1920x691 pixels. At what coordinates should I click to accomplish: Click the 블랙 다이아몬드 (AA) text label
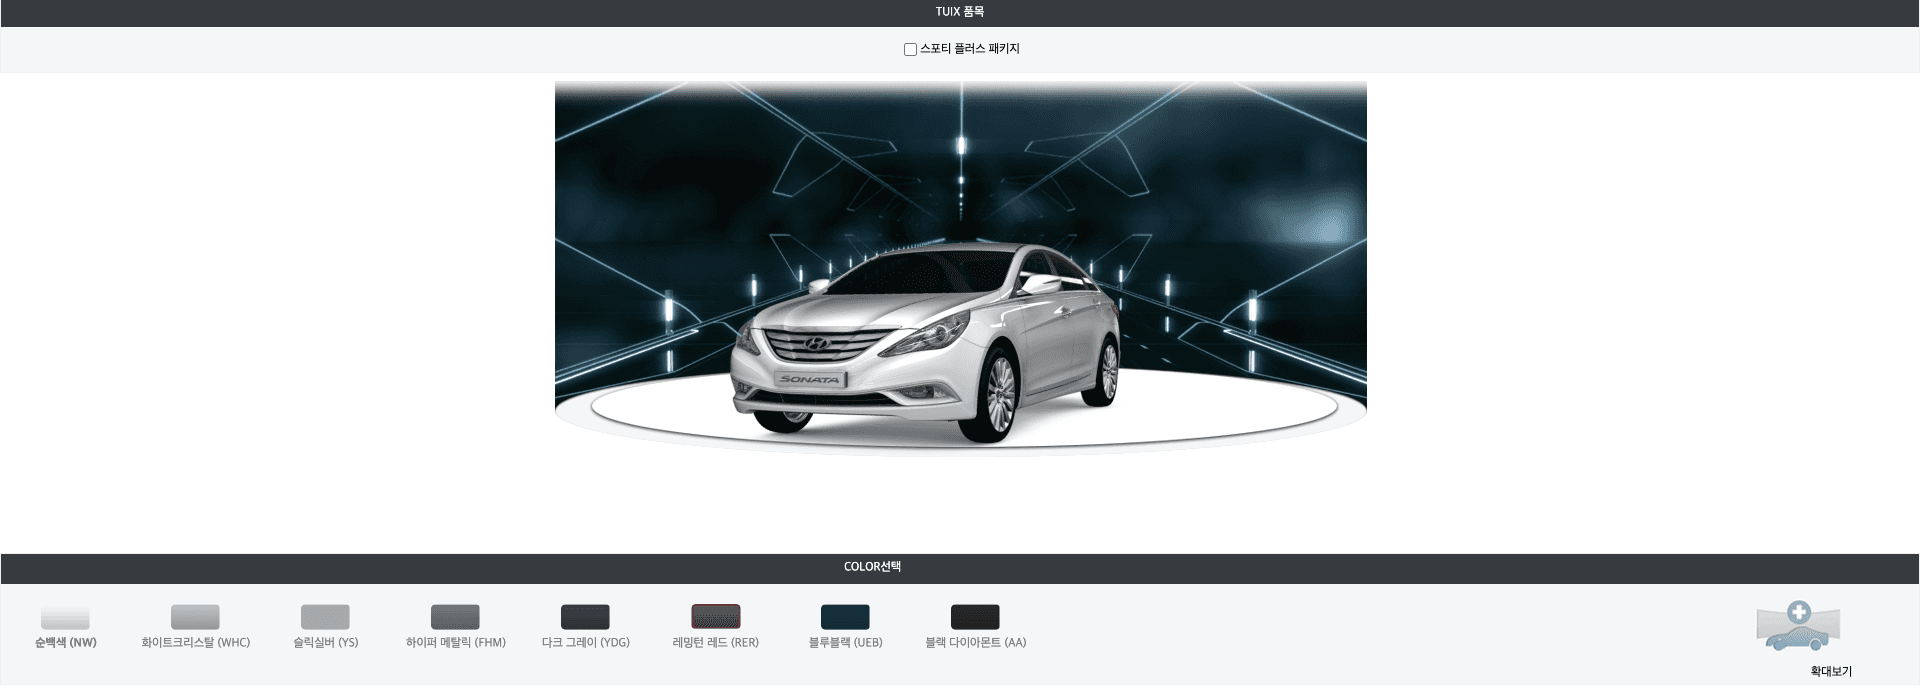(975, 643)
